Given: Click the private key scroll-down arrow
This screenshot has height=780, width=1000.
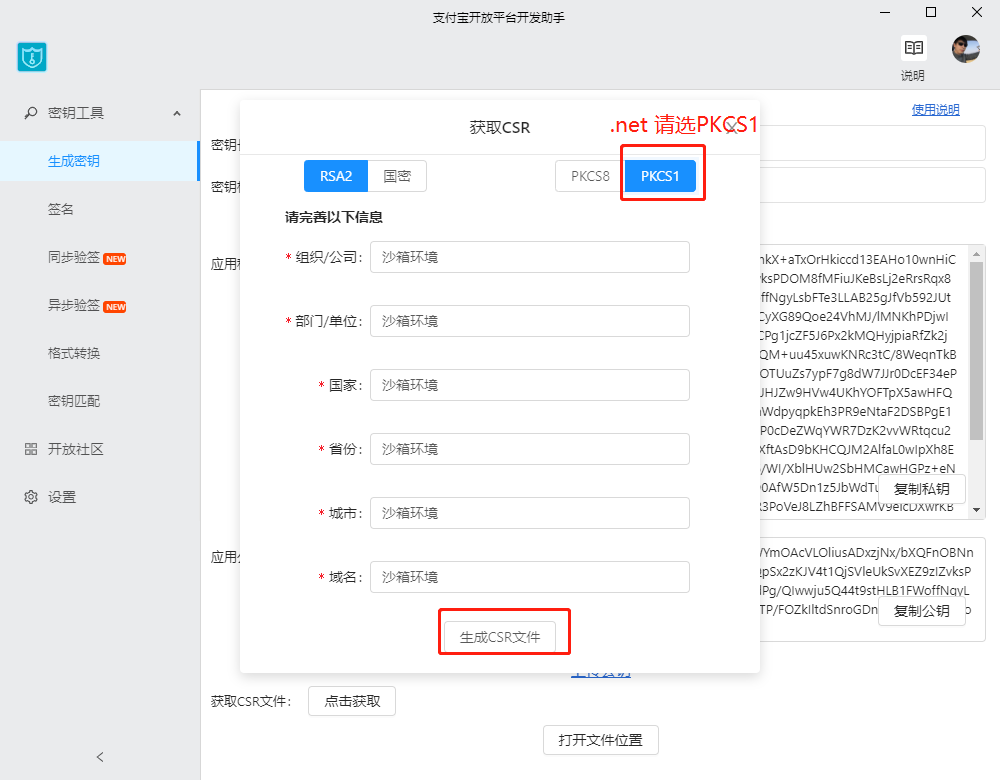Looking at the screenshot, I should (976, 510).
